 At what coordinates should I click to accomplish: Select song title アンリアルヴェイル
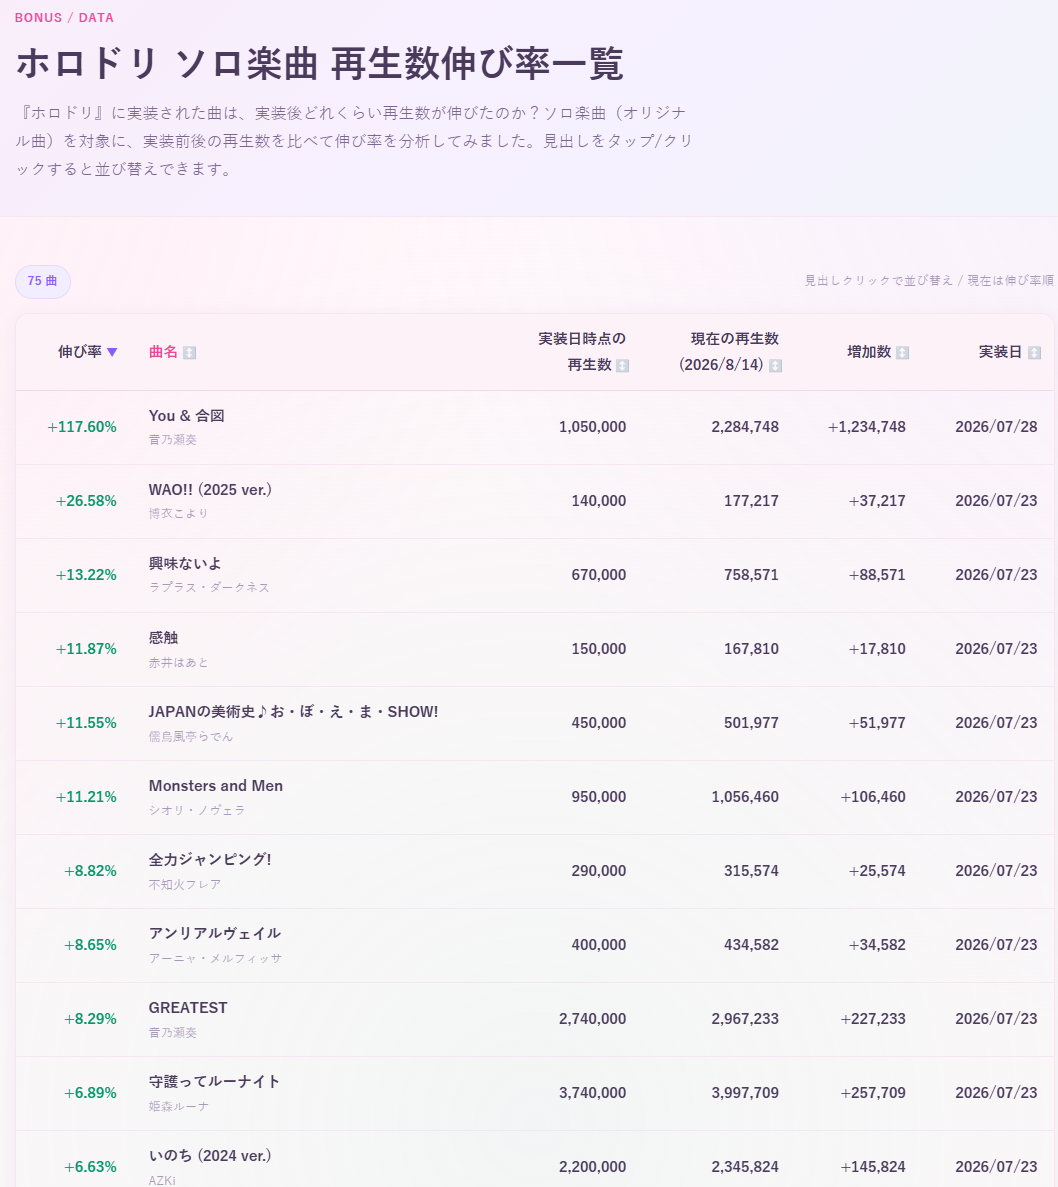(215, 933)
